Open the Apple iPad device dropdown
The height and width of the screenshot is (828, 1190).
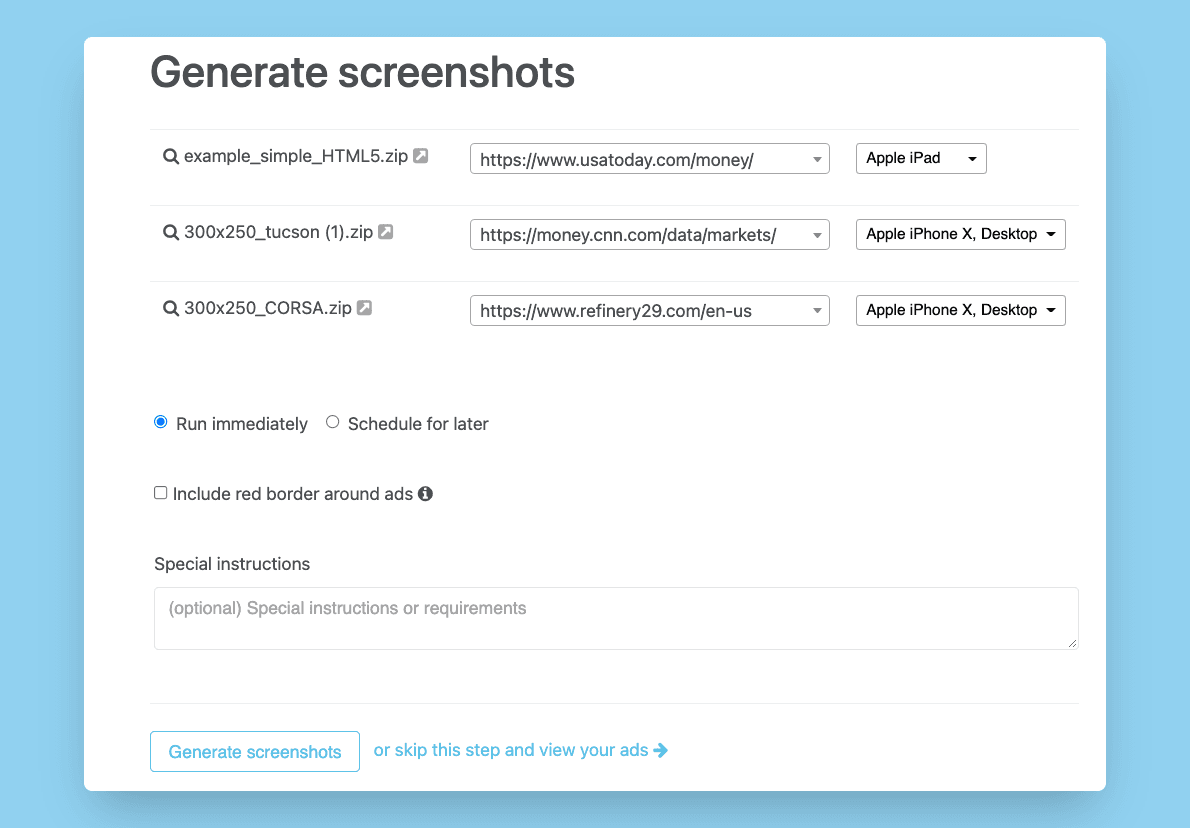click(x=921, y=159)
